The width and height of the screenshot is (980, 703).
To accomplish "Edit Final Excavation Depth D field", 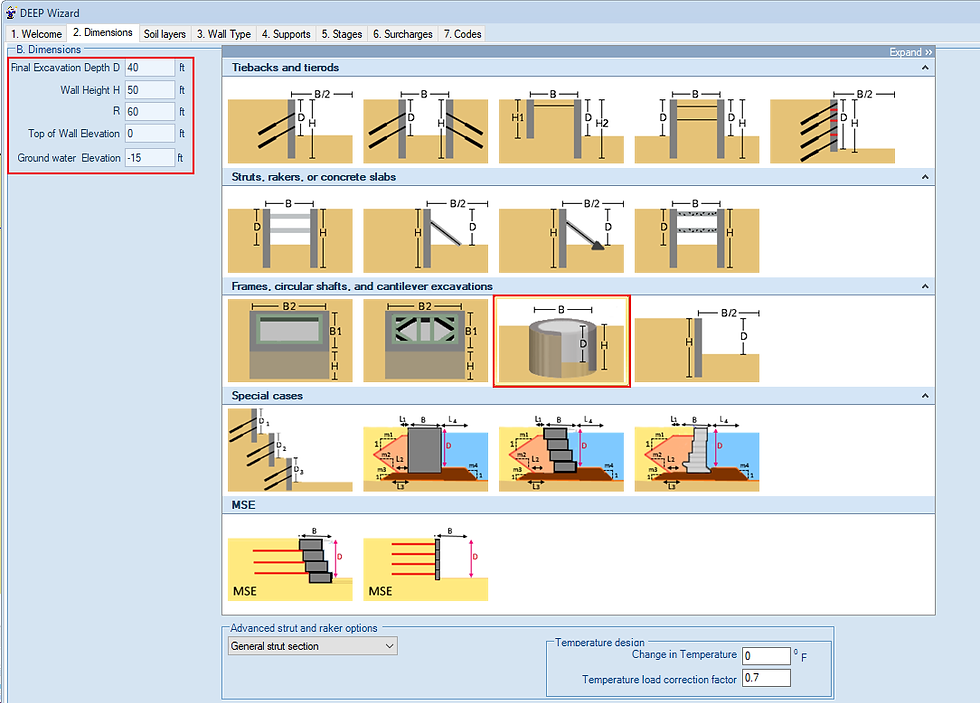I will 150,67.
